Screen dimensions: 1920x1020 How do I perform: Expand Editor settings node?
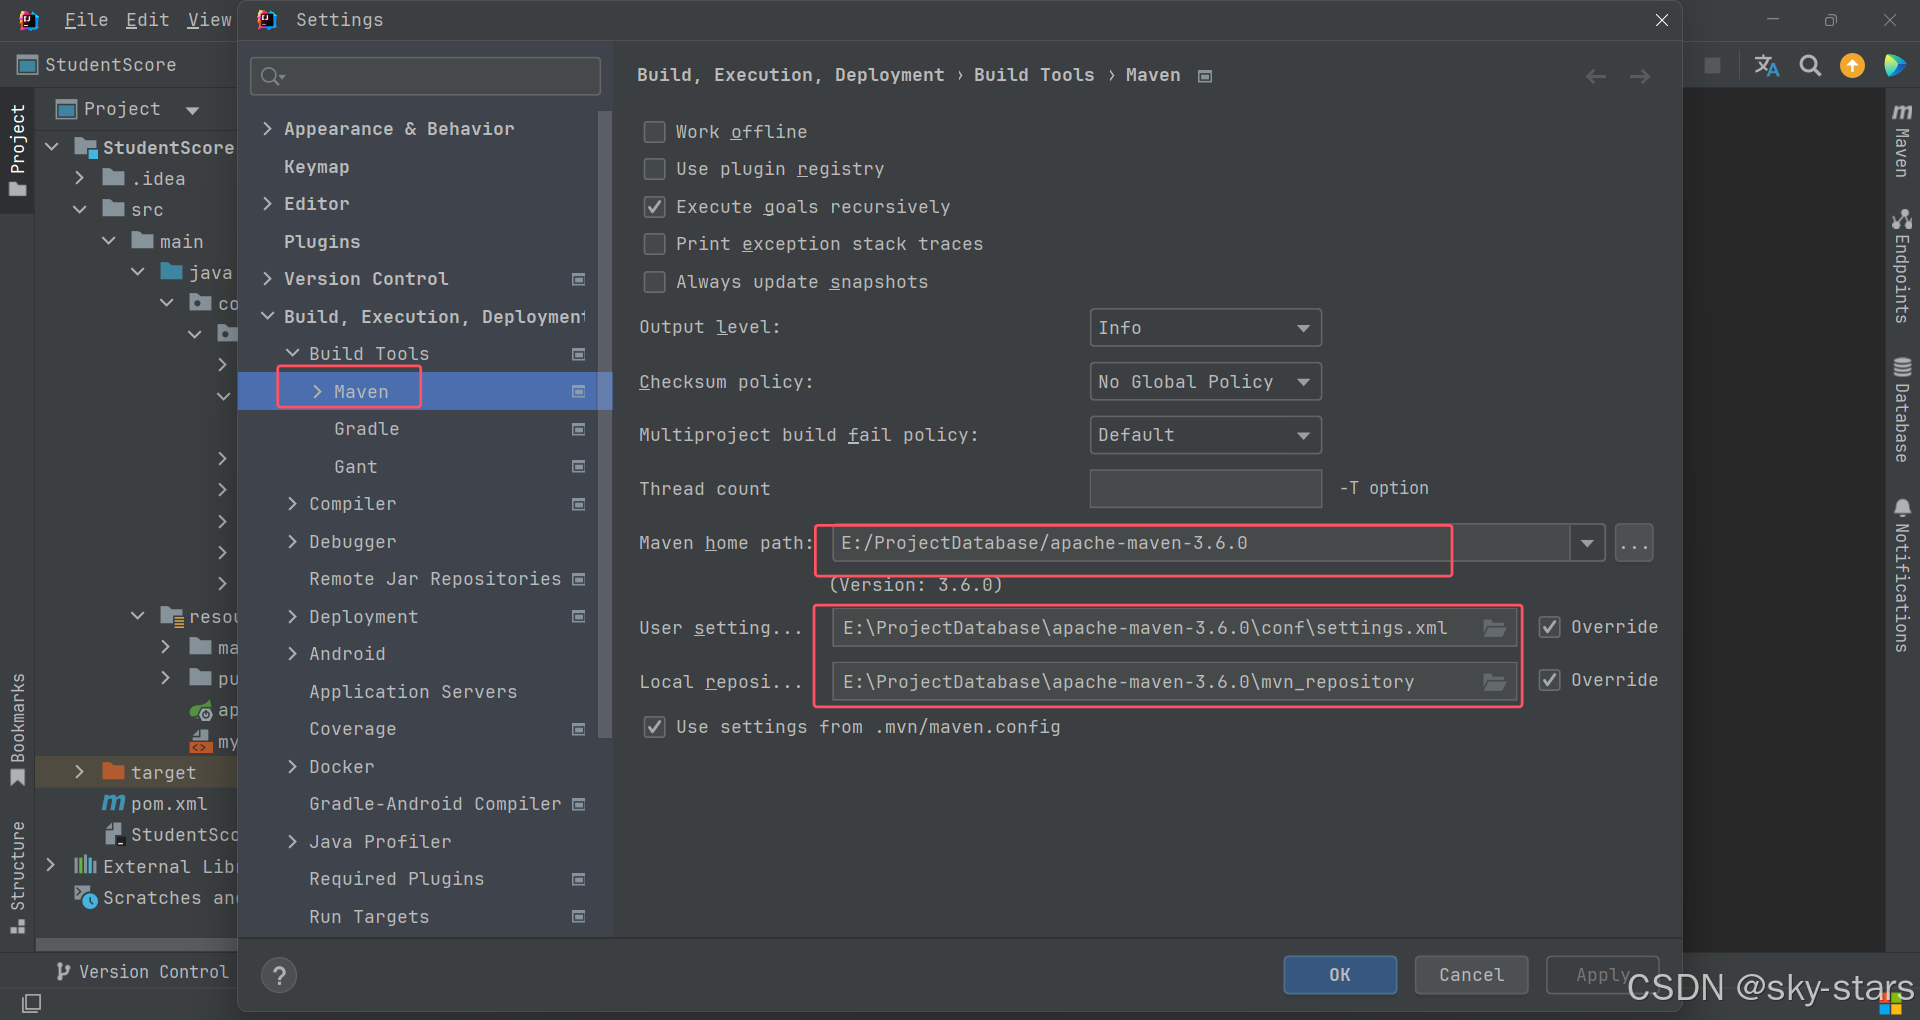pyautogui.click(x=267, y=204)
